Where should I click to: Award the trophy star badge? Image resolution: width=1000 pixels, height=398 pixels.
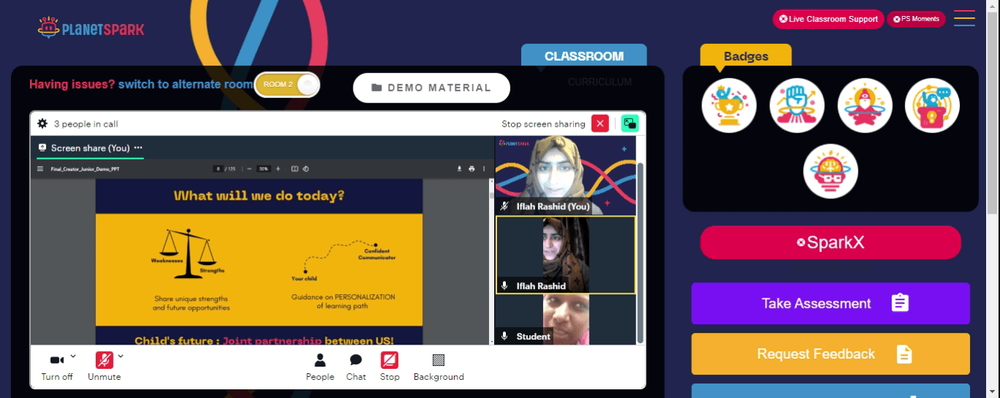pyautogui.click(x=729, y=105)
